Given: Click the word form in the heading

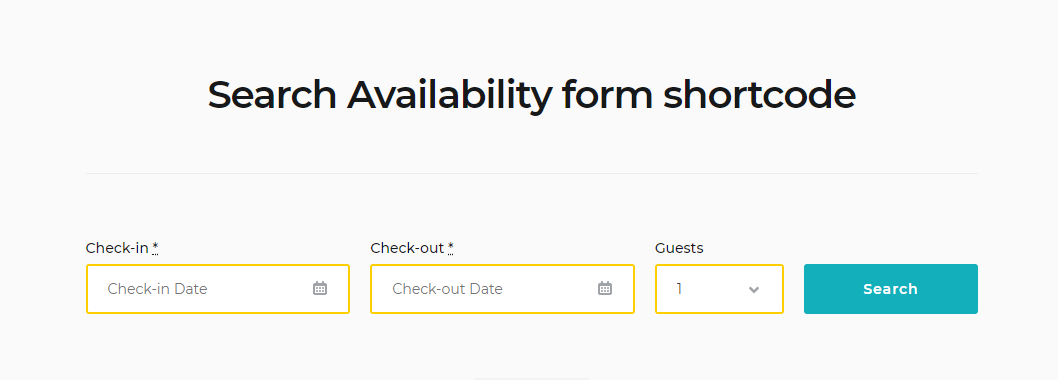Looking at the screenshot, I should tap(607, 94).
